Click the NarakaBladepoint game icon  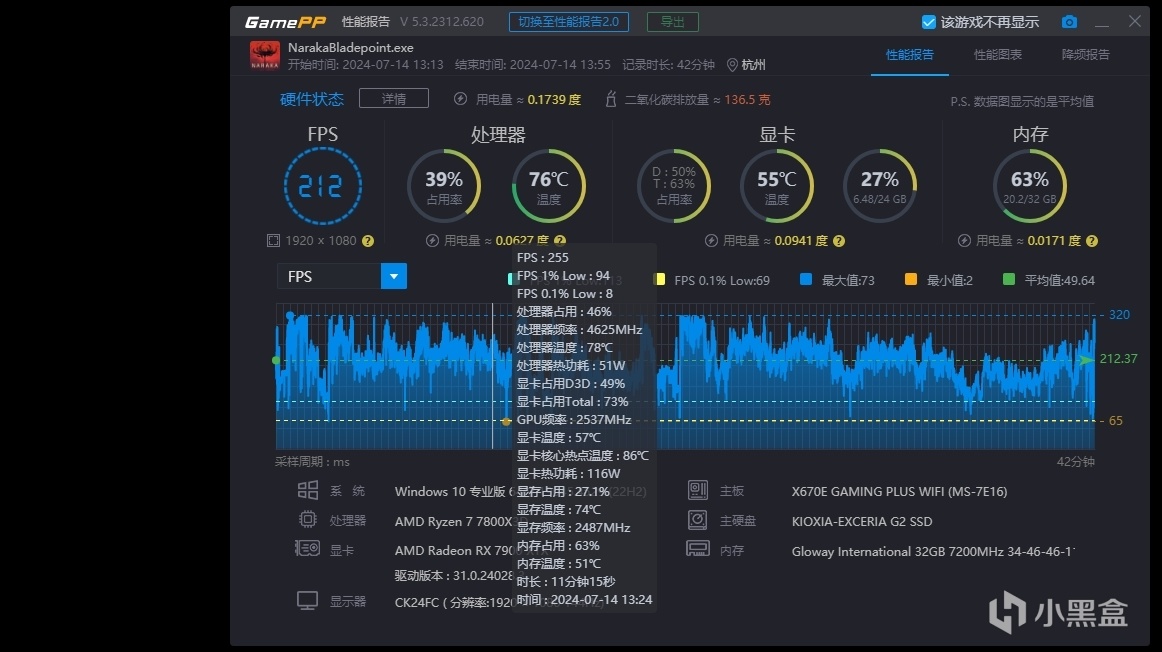click(x=265, y=56)
